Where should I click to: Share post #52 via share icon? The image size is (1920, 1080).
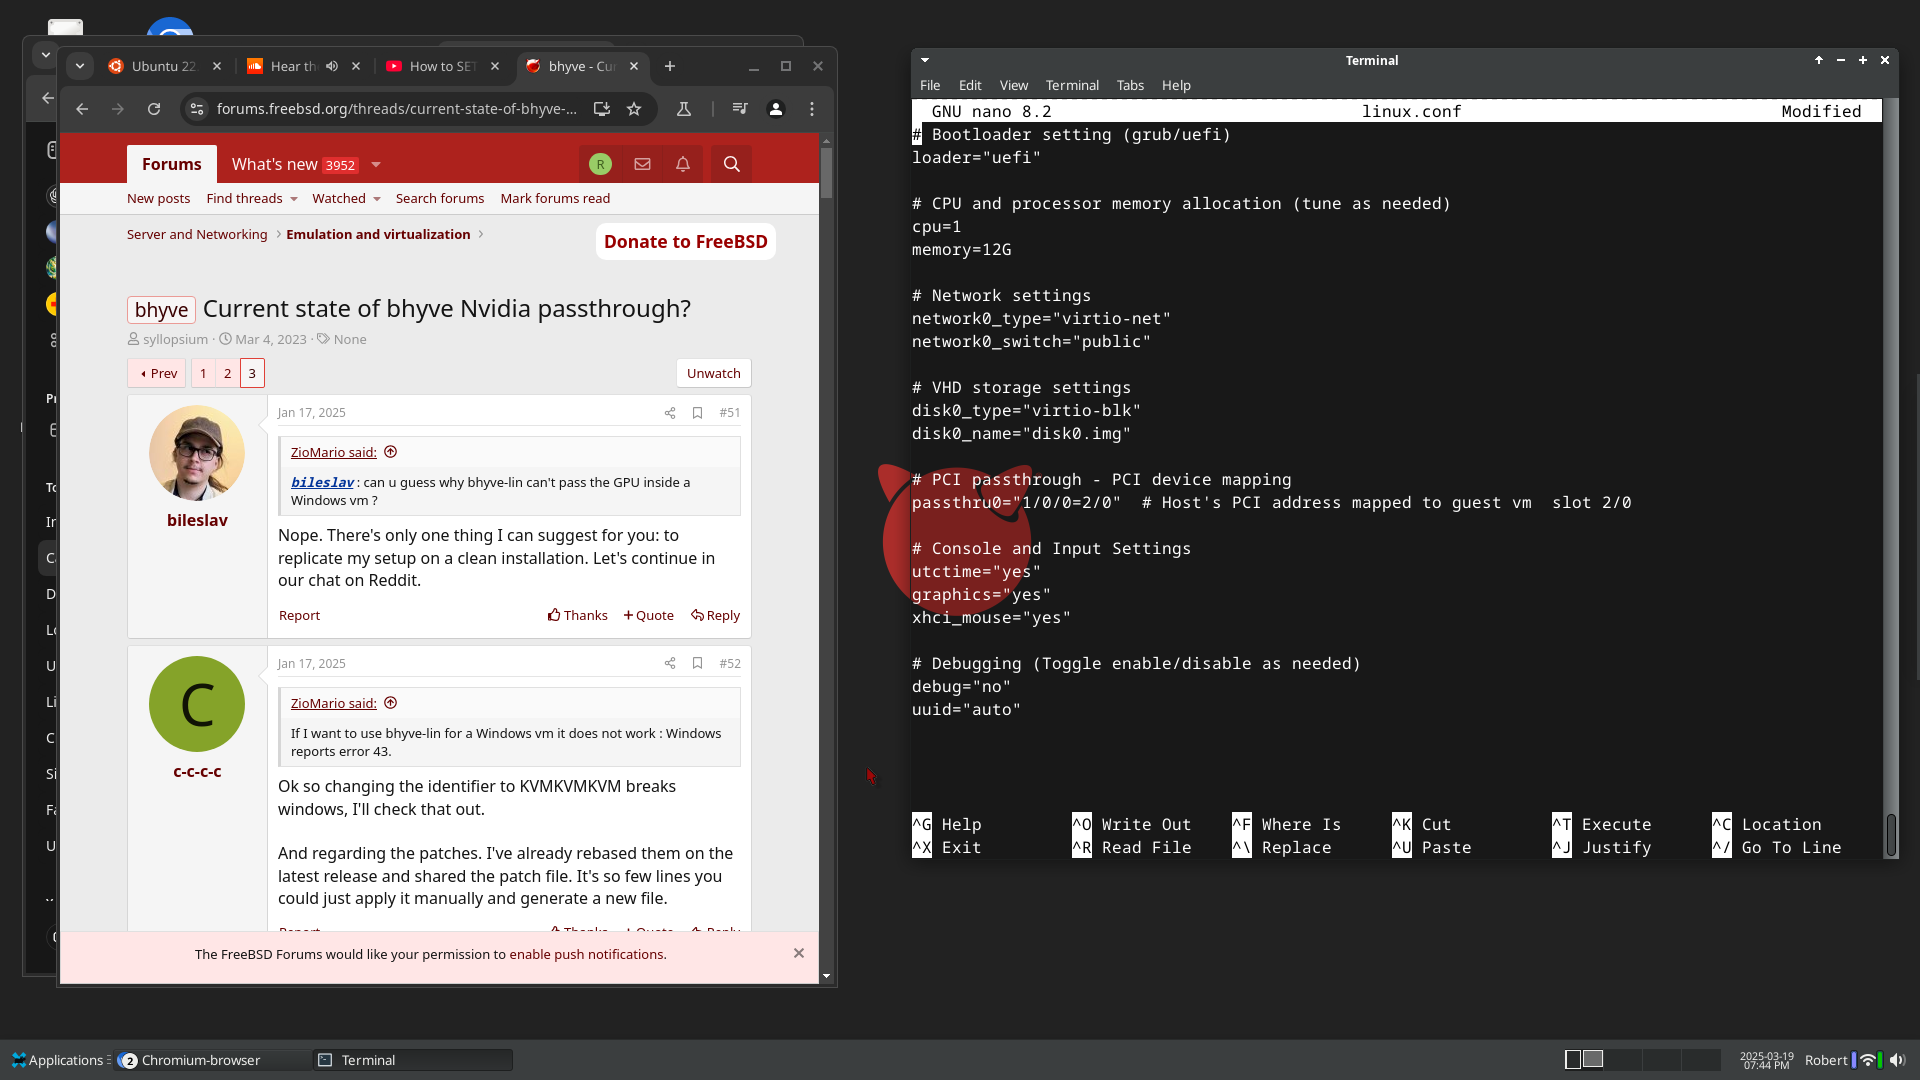[670, 664]
